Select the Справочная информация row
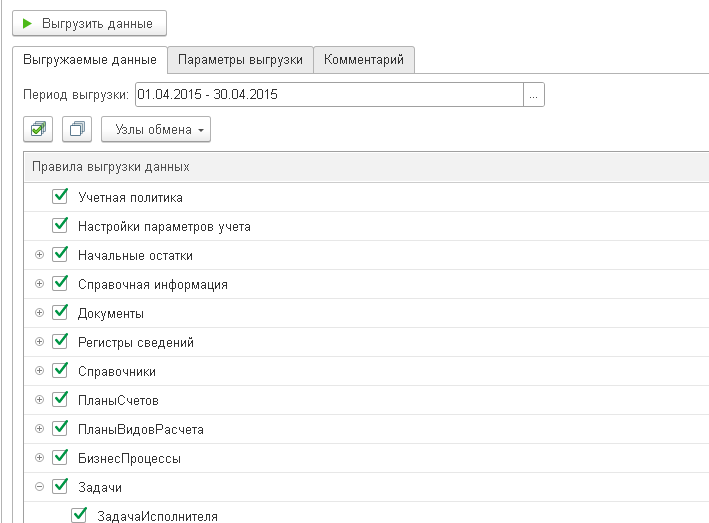The width and height of the screenshot is (709, 523). (366, 284)
